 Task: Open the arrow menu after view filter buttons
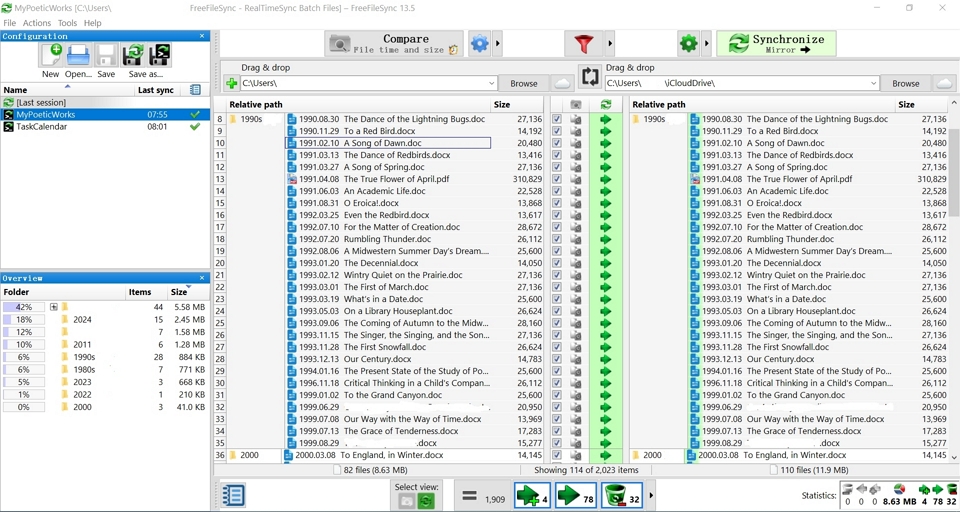click(x=651, y=495)
